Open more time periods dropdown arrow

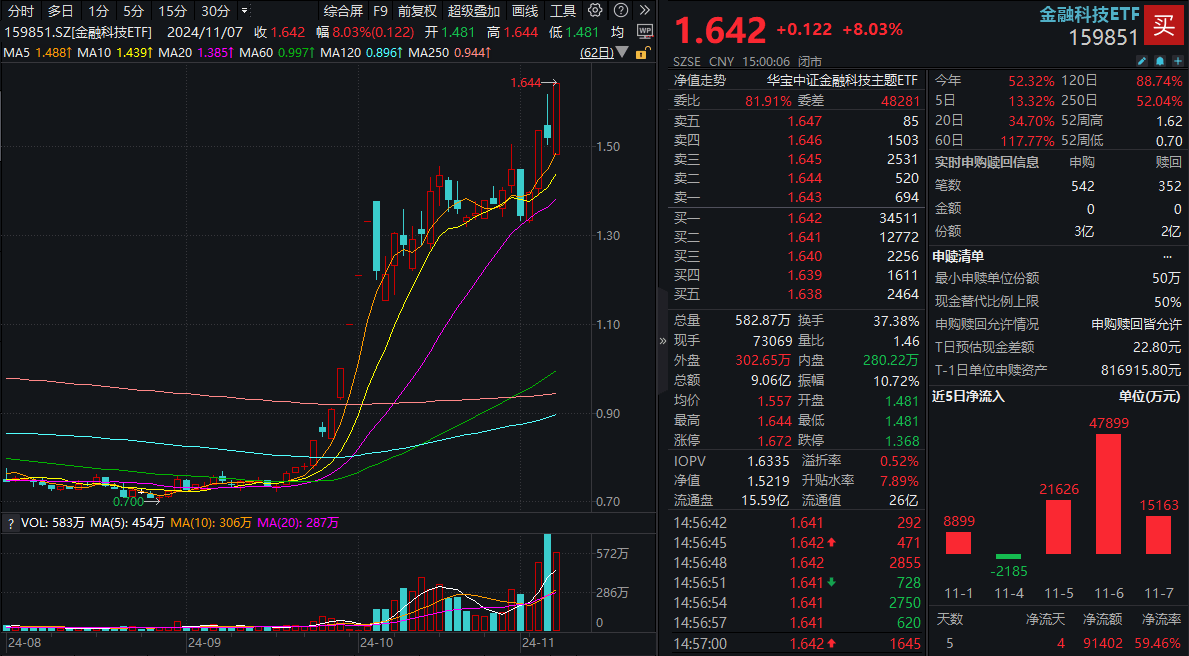pyautogui.click(x=245, y=11)
